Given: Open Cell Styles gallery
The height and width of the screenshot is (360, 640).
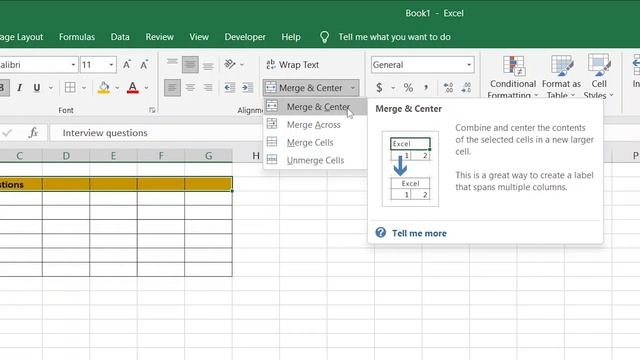Looking at the screenshot, I should [x=599, y=77].
